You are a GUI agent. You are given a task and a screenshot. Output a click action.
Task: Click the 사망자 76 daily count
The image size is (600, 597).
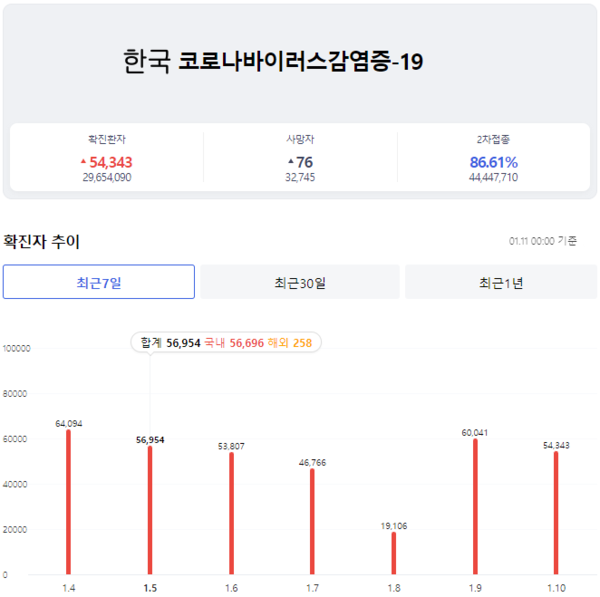(305, 162)
